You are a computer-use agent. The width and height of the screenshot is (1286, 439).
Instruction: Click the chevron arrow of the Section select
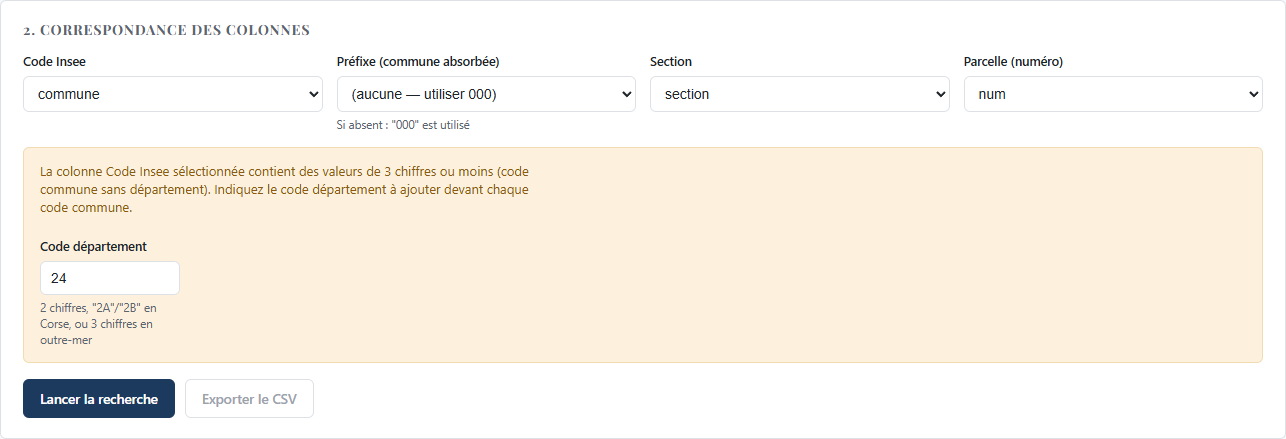tap(940, 95)
